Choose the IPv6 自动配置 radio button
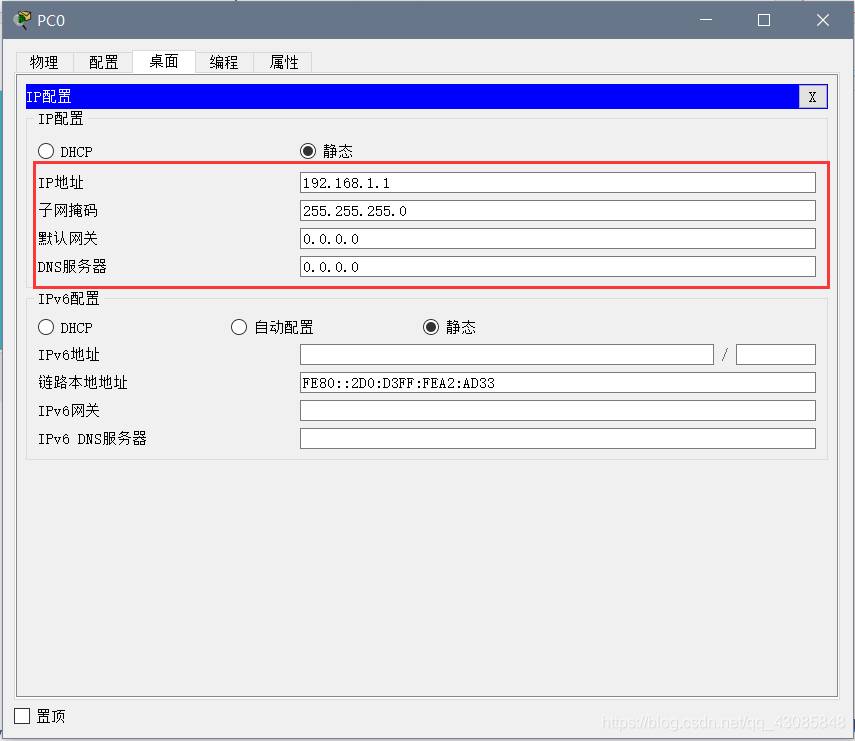Viewport: 855px width, 741px height. pos(239,327)
